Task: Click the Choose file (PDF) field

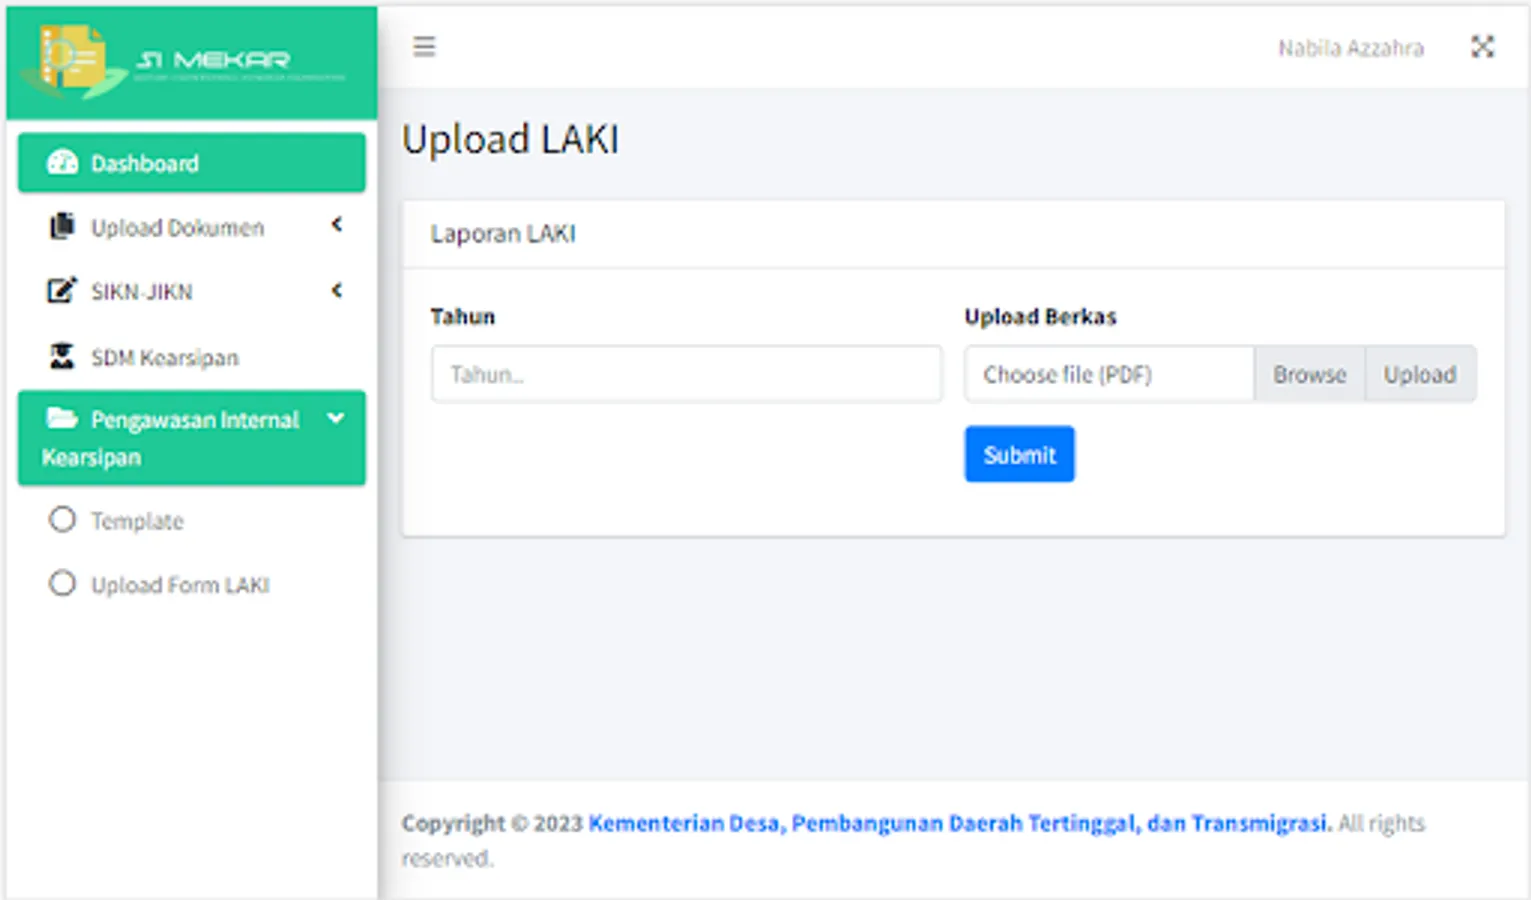Action: pyautogui.click(x=1109, y=374)
